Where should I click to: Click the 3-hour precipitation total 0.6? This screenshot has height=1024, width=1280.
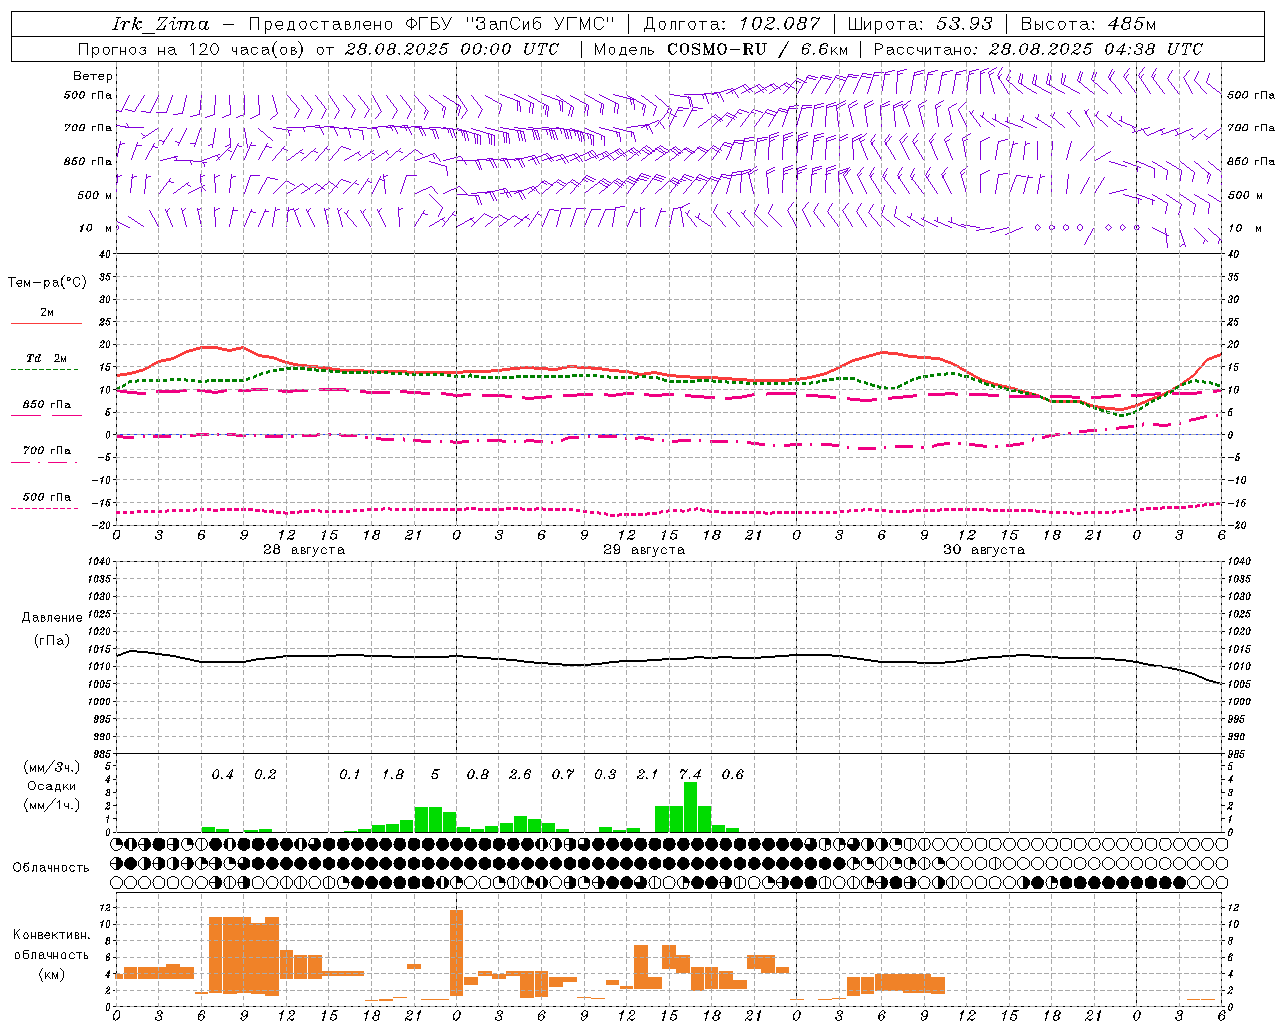pyautogui.click(x=733, y=774)
